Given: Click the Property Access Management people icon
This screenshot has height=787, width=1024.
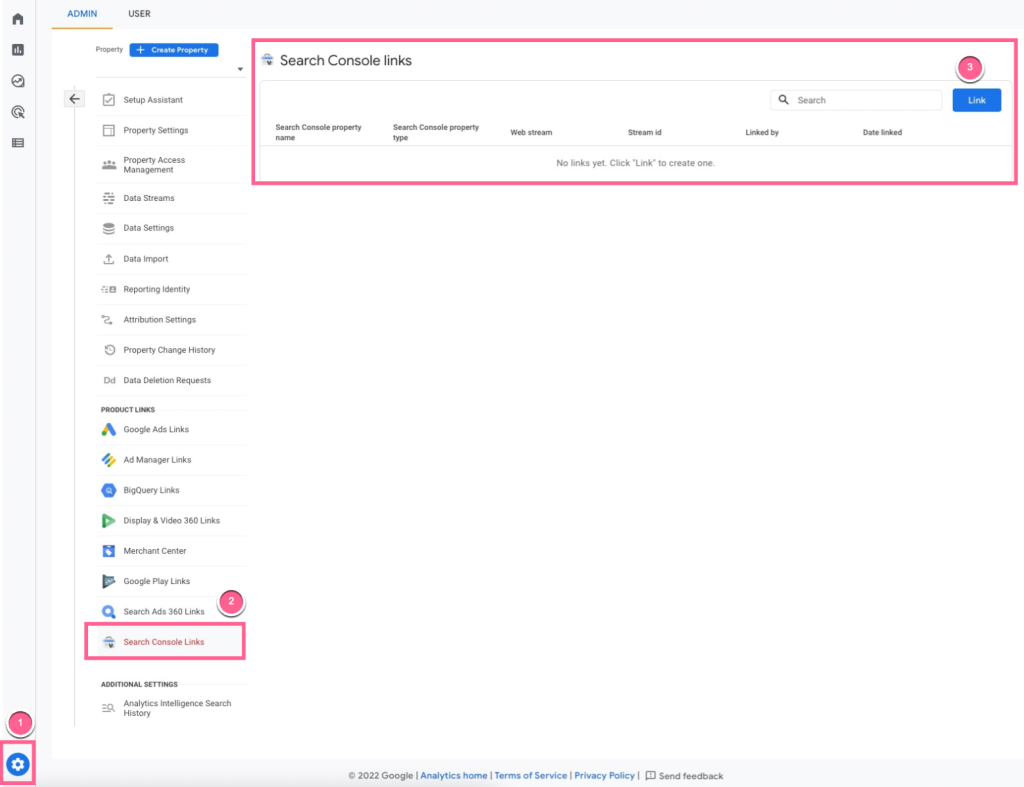Looking at the screenshot, I should coord(108,165).
